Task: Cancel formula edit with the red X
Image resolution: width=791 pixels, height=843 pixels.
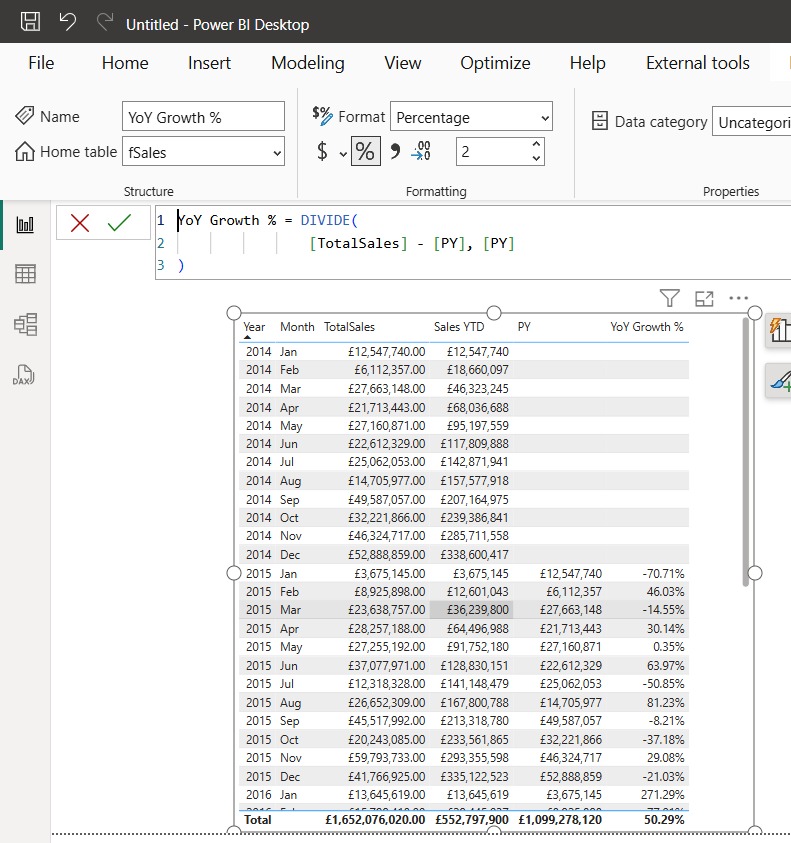Action: click(x=80, y=223)
